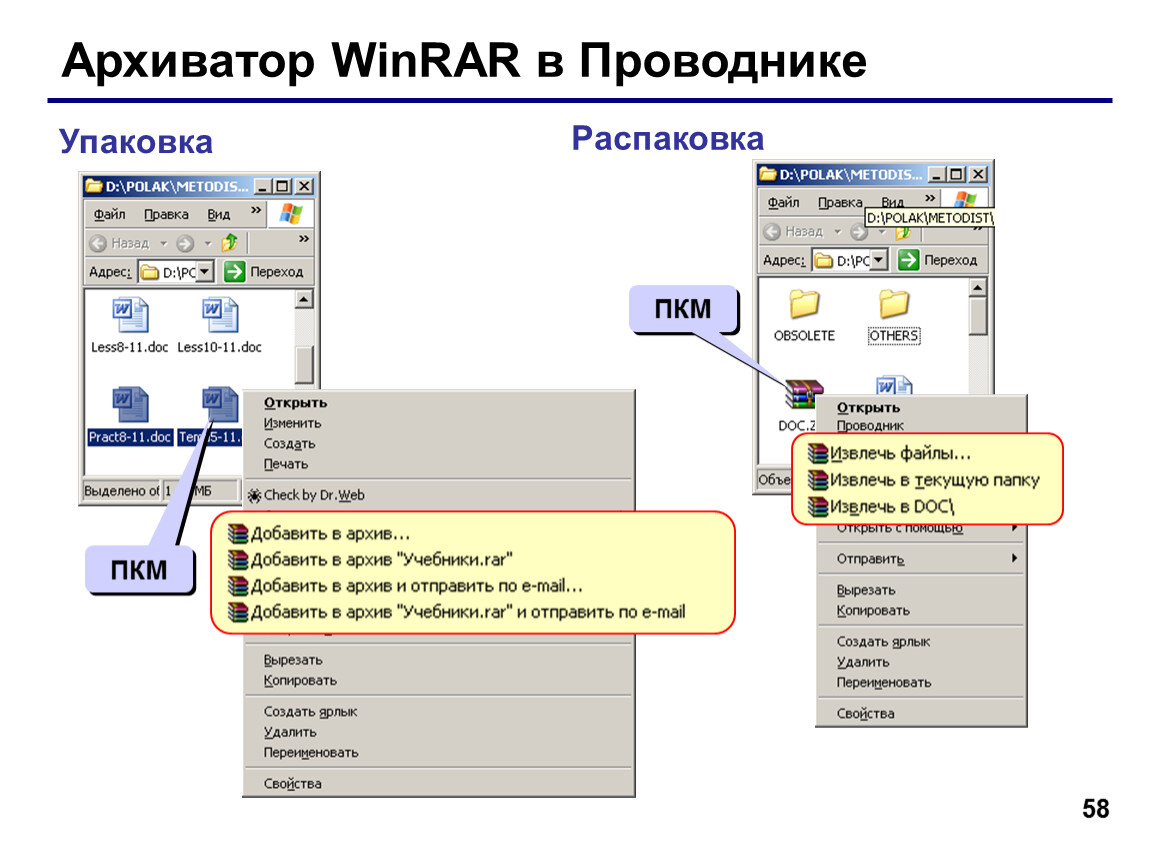
Task: Choose Добавить в архив "Учебники.rar"
Action: (x=370, y=560)
